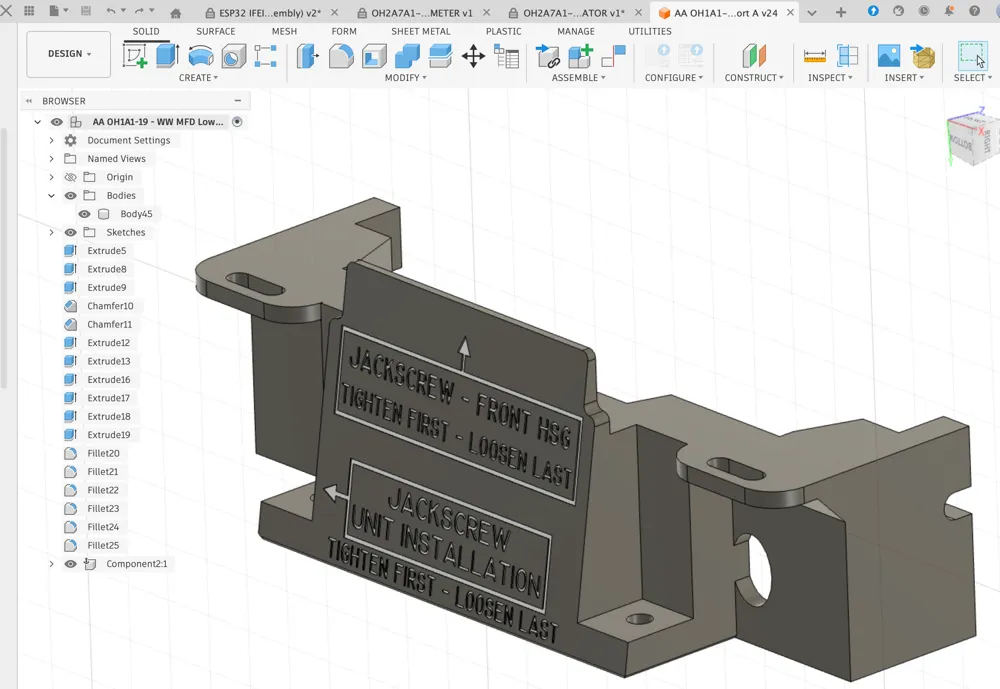Select the Extrude tool in Create

(168, 56)
